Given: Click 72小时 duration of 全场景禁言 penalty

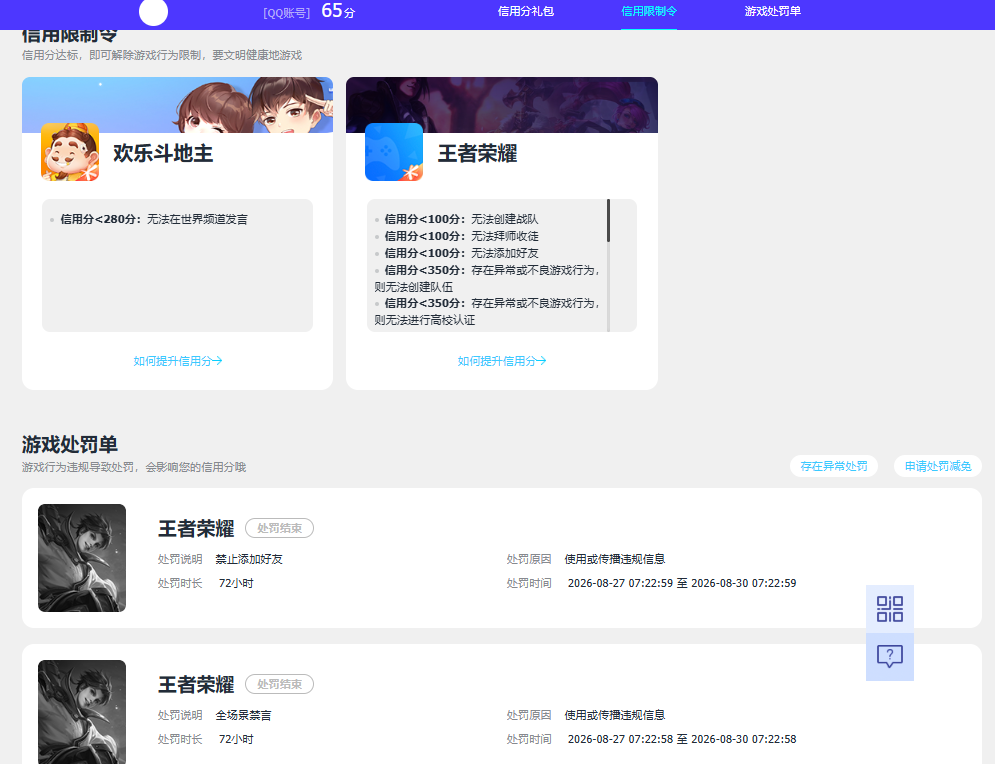Looking at the screenshot, I should pyautogui.click(x=236, y=739).
